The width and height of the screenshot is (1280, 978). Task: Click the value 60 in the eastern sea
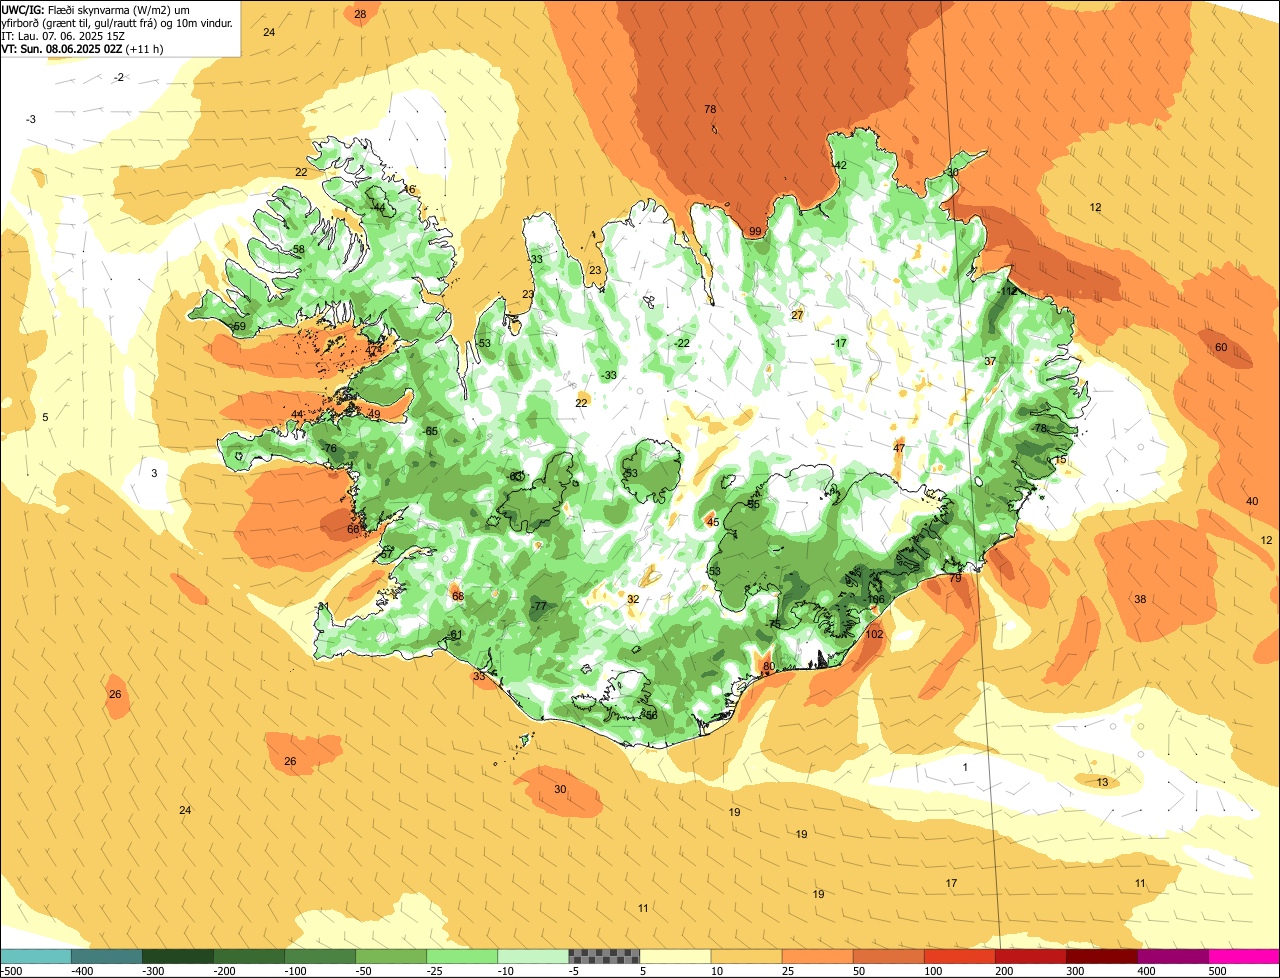coord(1221,348)
